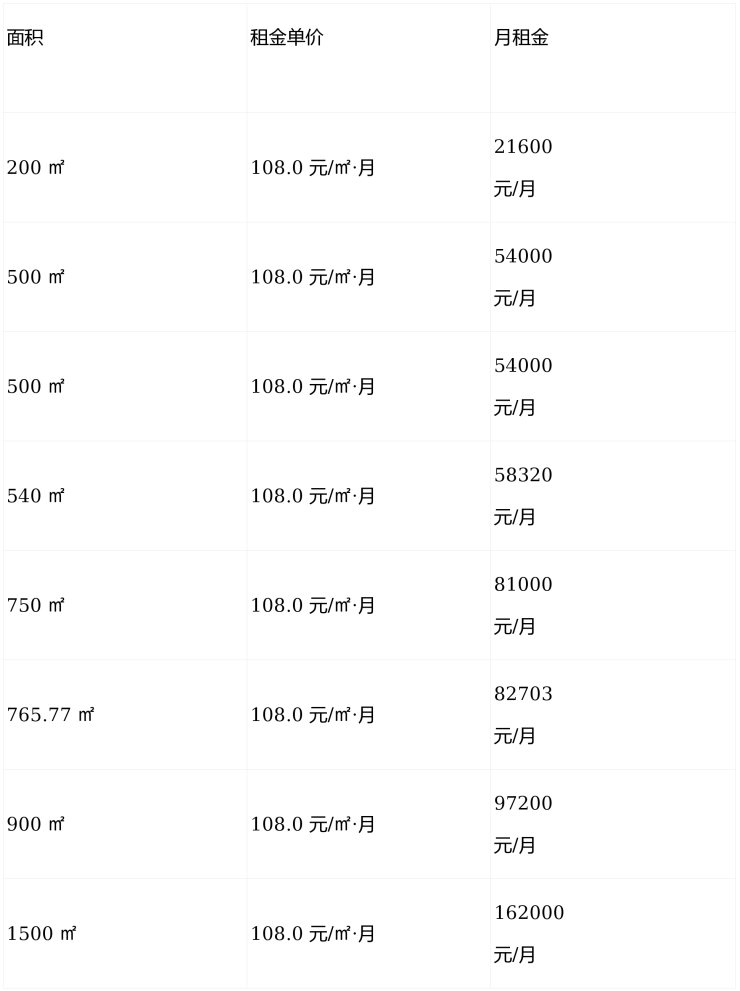Click unit price in the 200 ㎡ row

[313, 168]
